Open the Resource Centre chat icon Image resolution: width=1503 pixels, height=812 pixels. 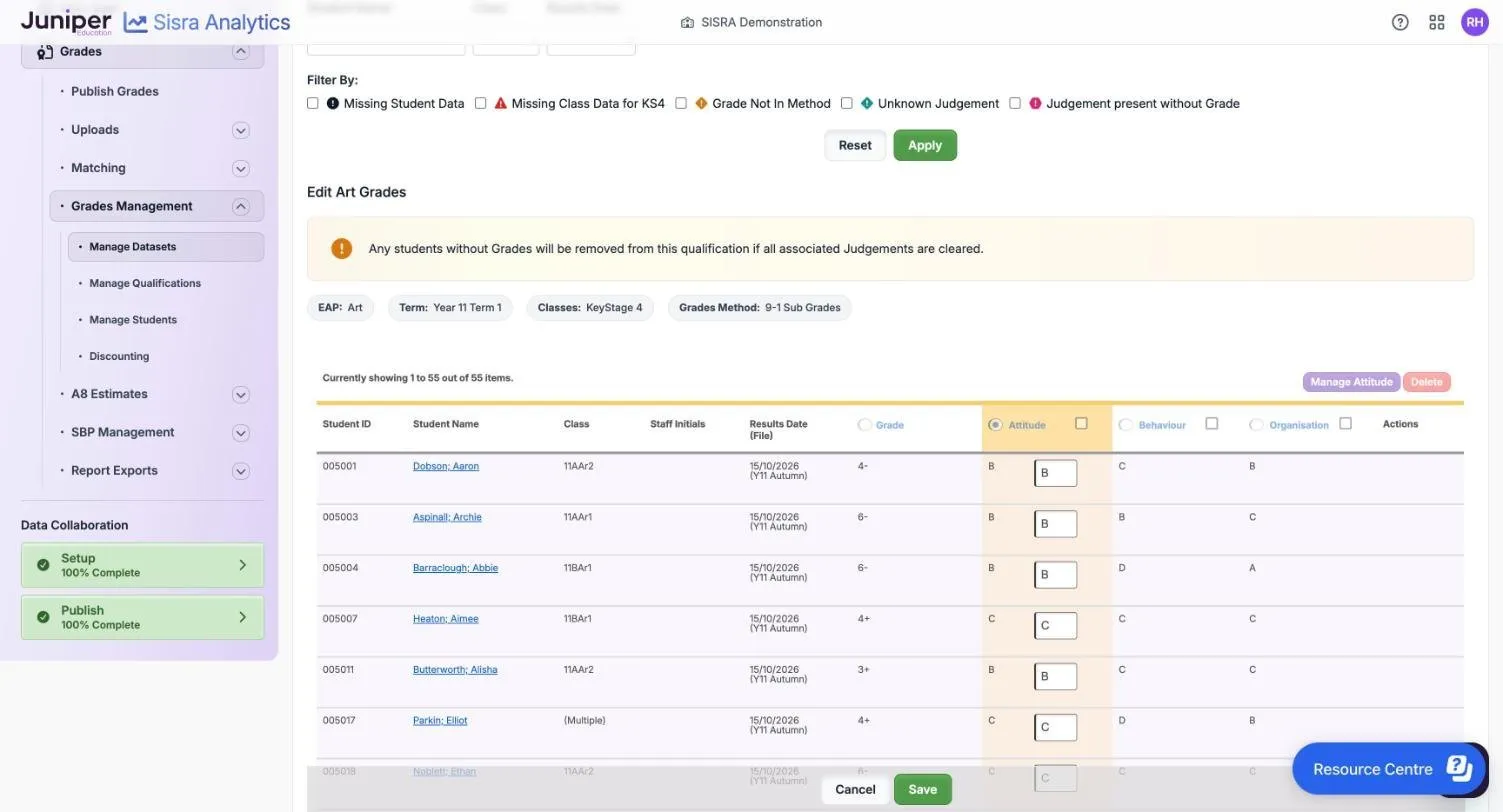click(1458, 769)
